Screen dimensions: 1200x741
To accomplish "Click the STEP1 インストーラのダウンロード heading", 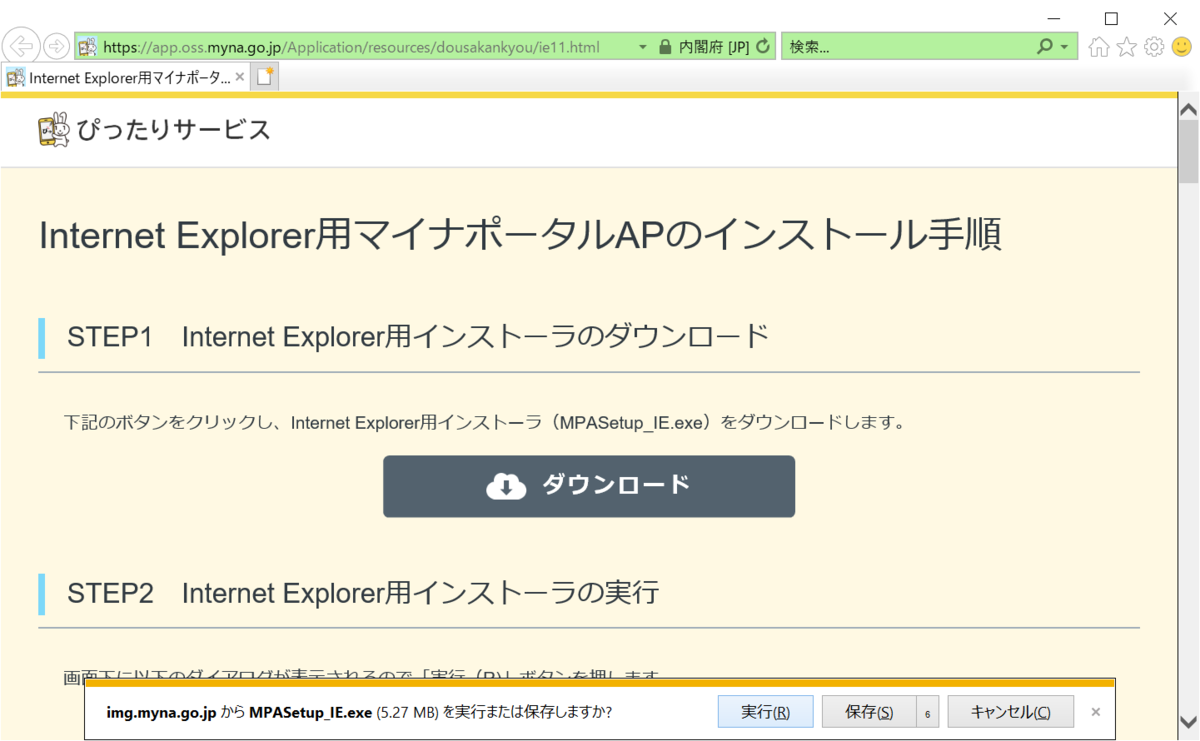I will (x=418, y=337).
